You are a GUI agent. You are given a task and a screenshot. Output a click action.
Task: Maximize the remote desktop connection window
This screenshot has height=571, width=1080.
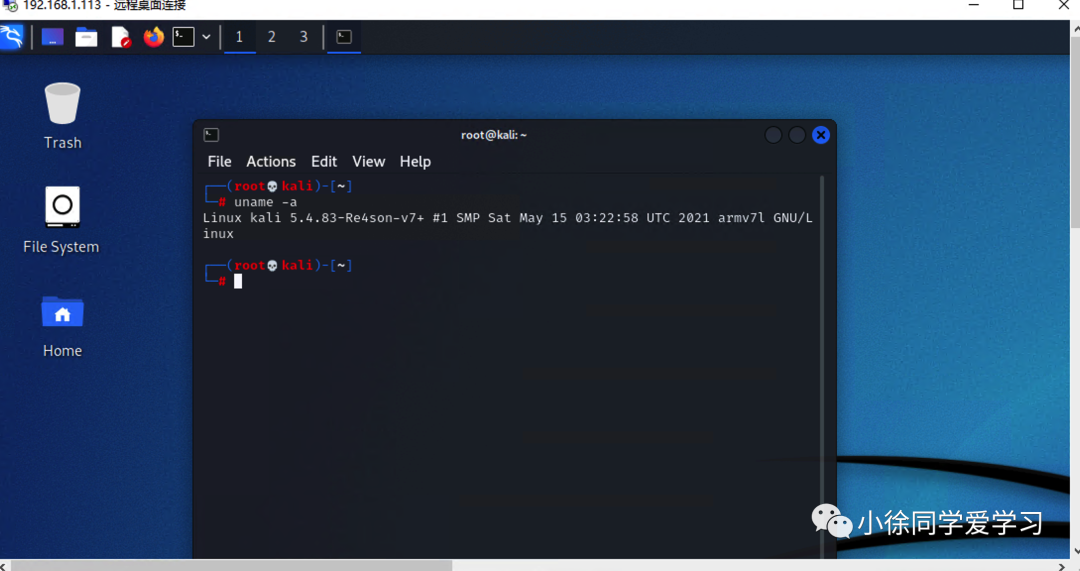1018,6
